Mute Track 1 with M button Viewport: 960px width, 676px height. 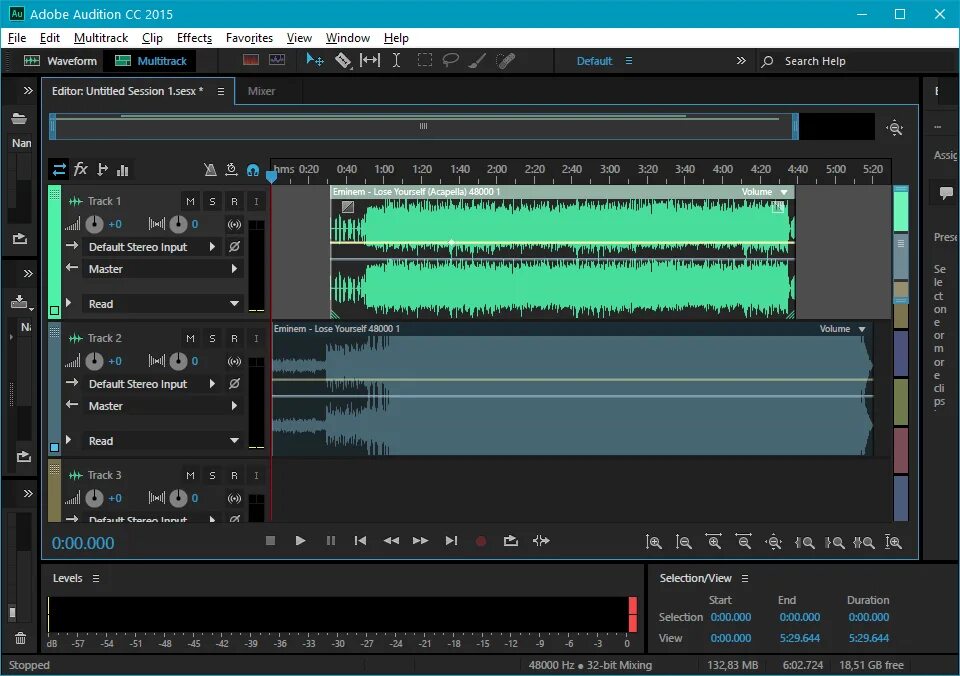pyautogui.click(x=190, y=201)
